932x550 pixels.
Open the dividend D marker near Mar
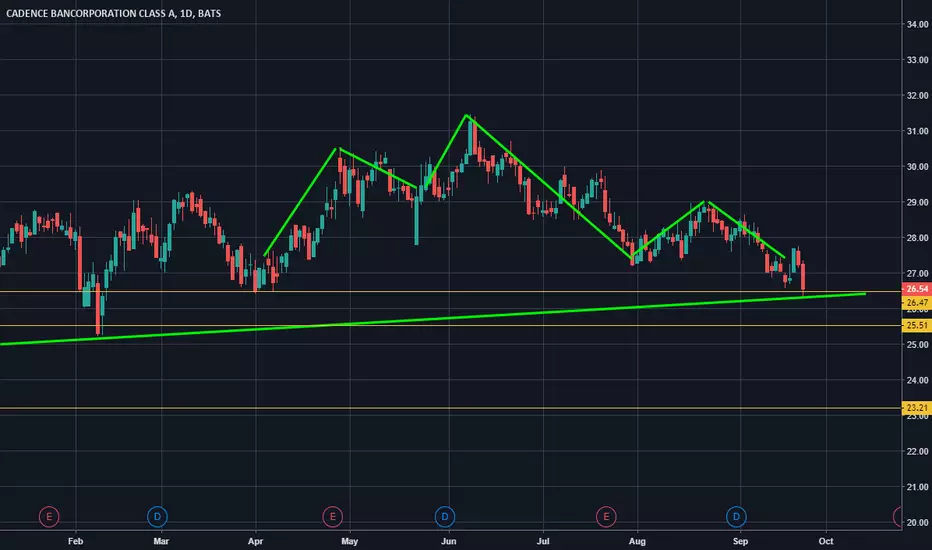pyautogui.click(x=158, y=517)
